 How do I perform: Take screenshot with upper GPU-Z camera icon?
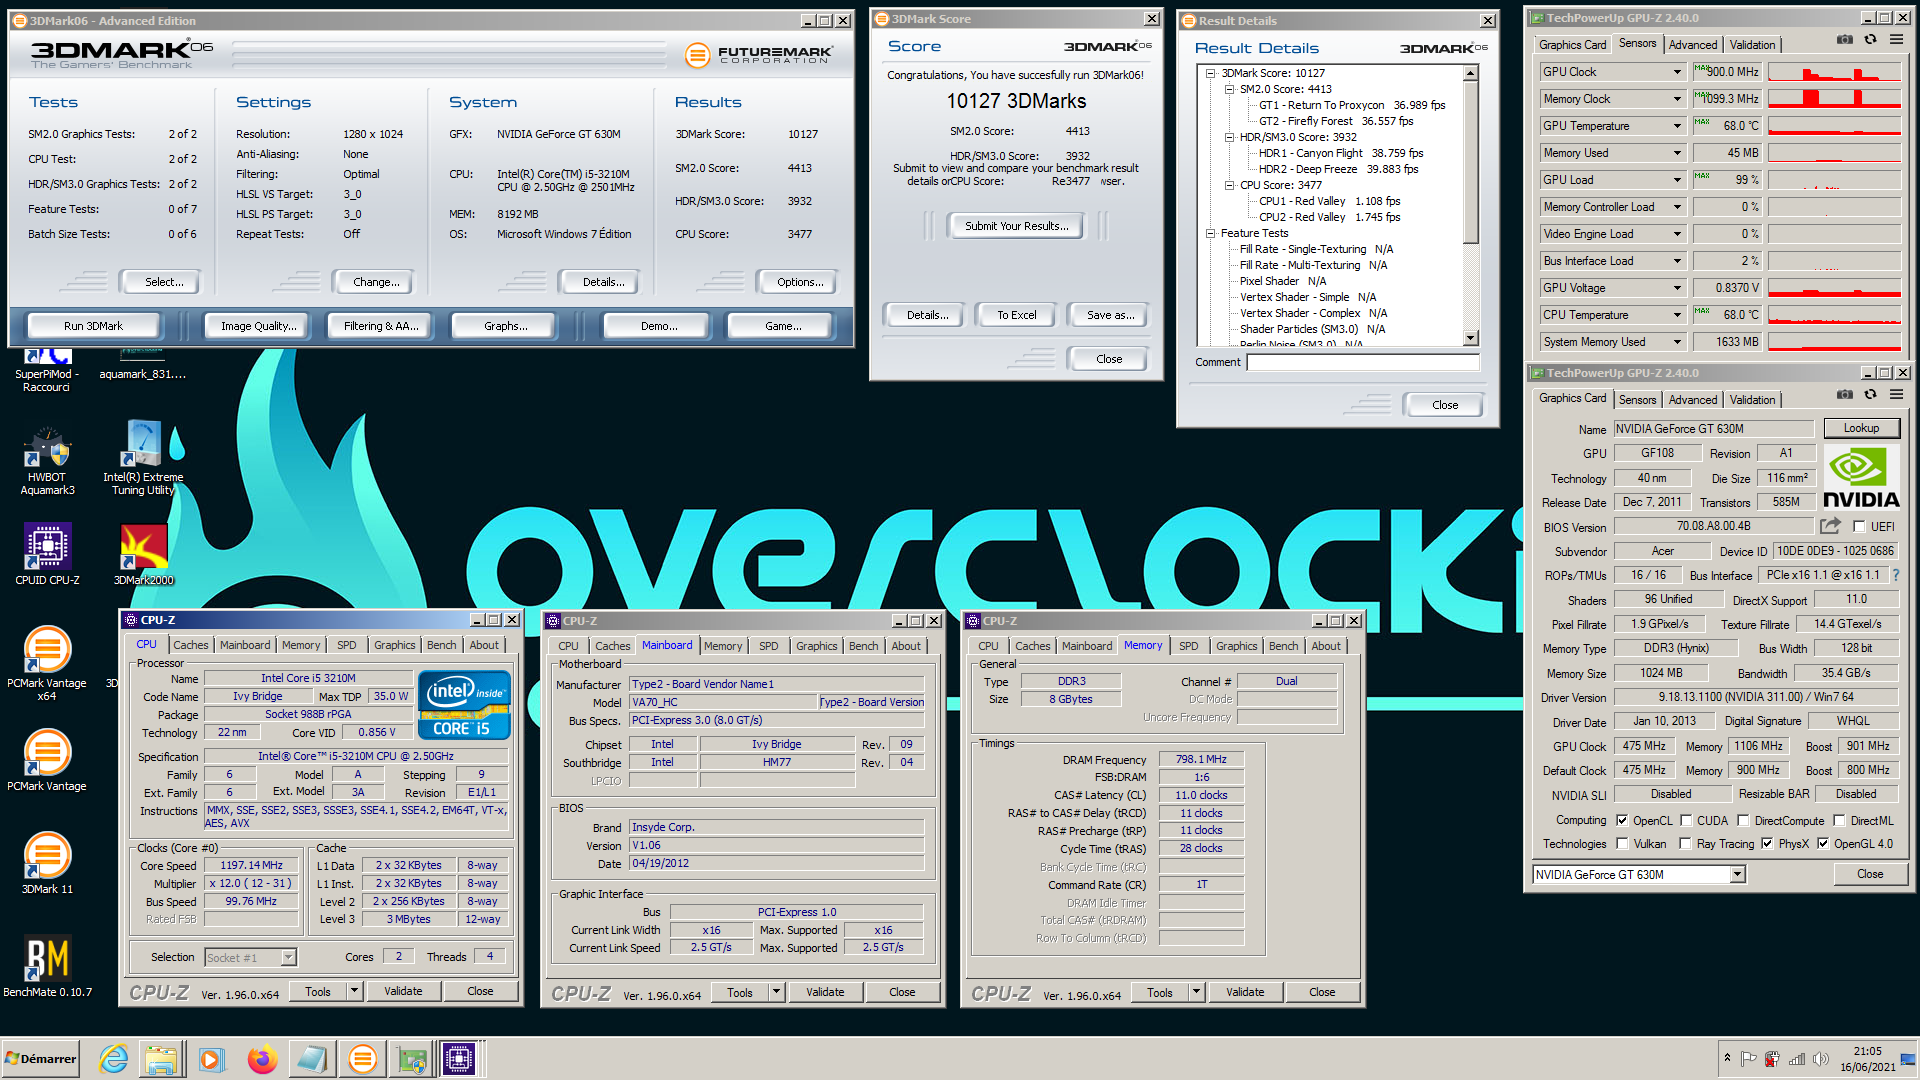(x=1844, y=40)
